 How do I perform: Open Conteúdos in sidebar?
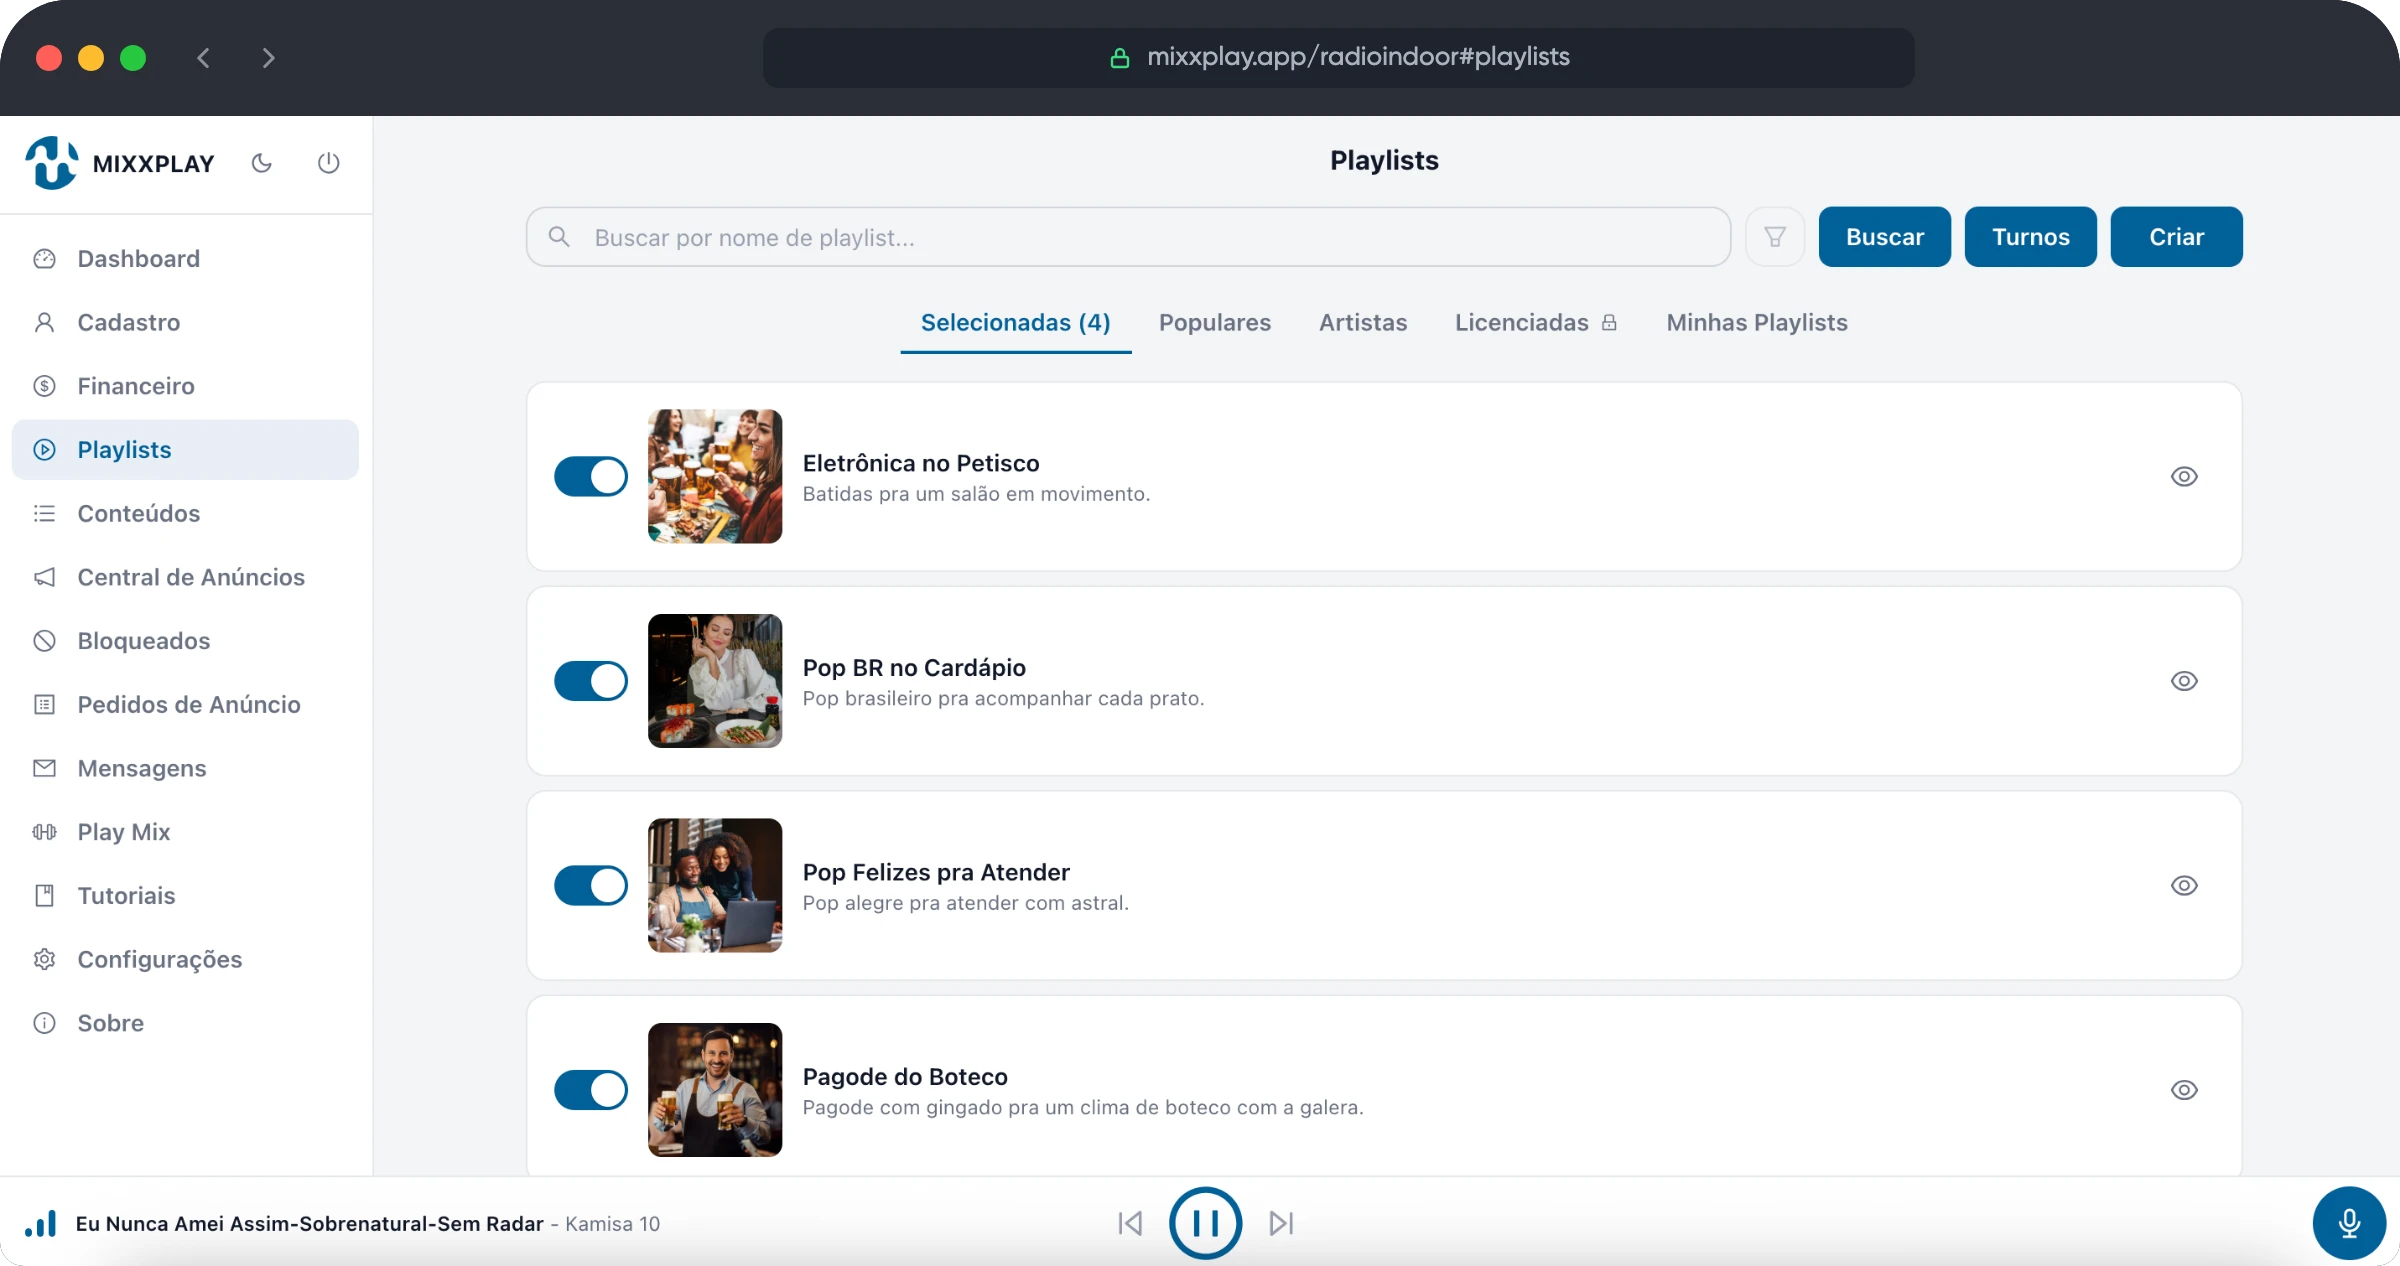click(185, 513)
